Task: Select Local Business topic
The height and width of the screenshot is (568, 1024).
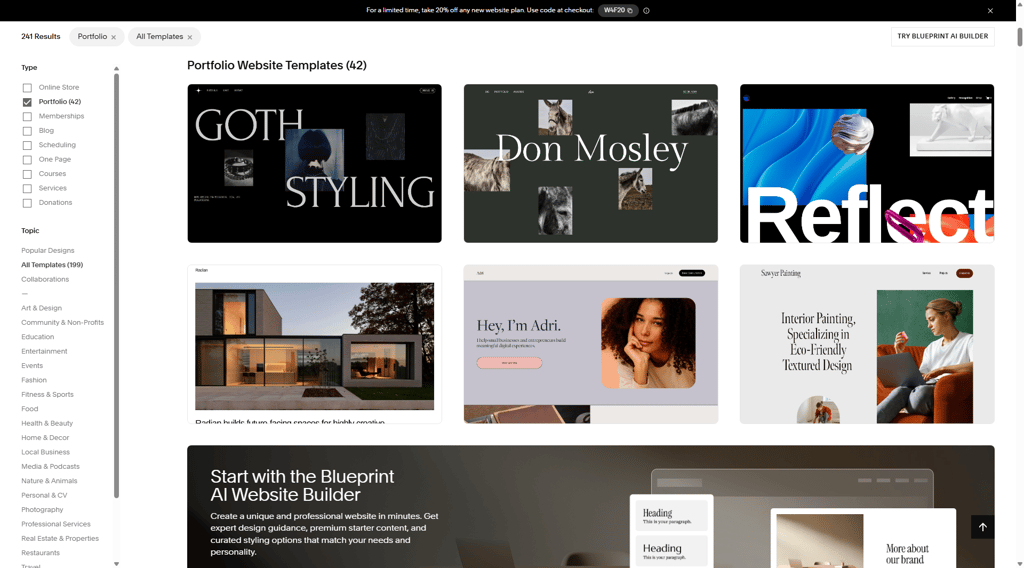Action: 45,452
